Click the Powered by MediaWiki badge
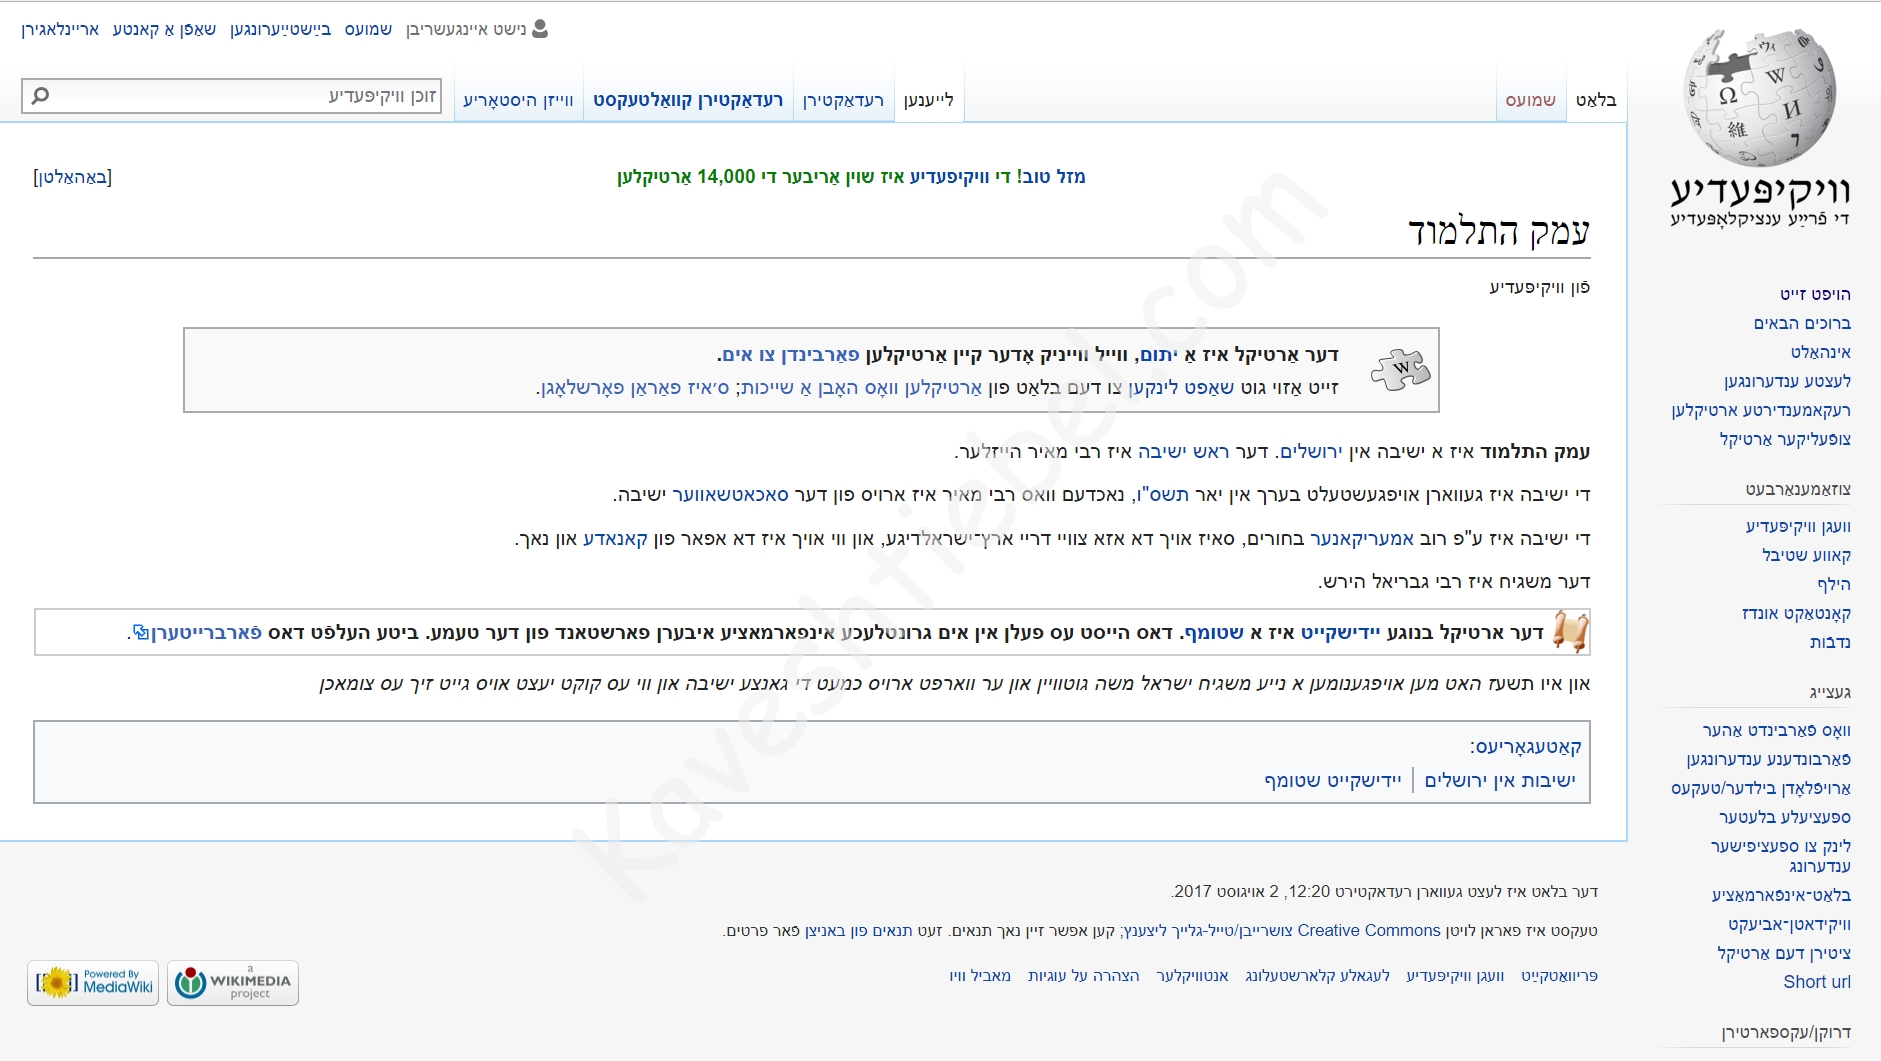The width and height of the screenshot is (1881, 1061). point(93,983)
